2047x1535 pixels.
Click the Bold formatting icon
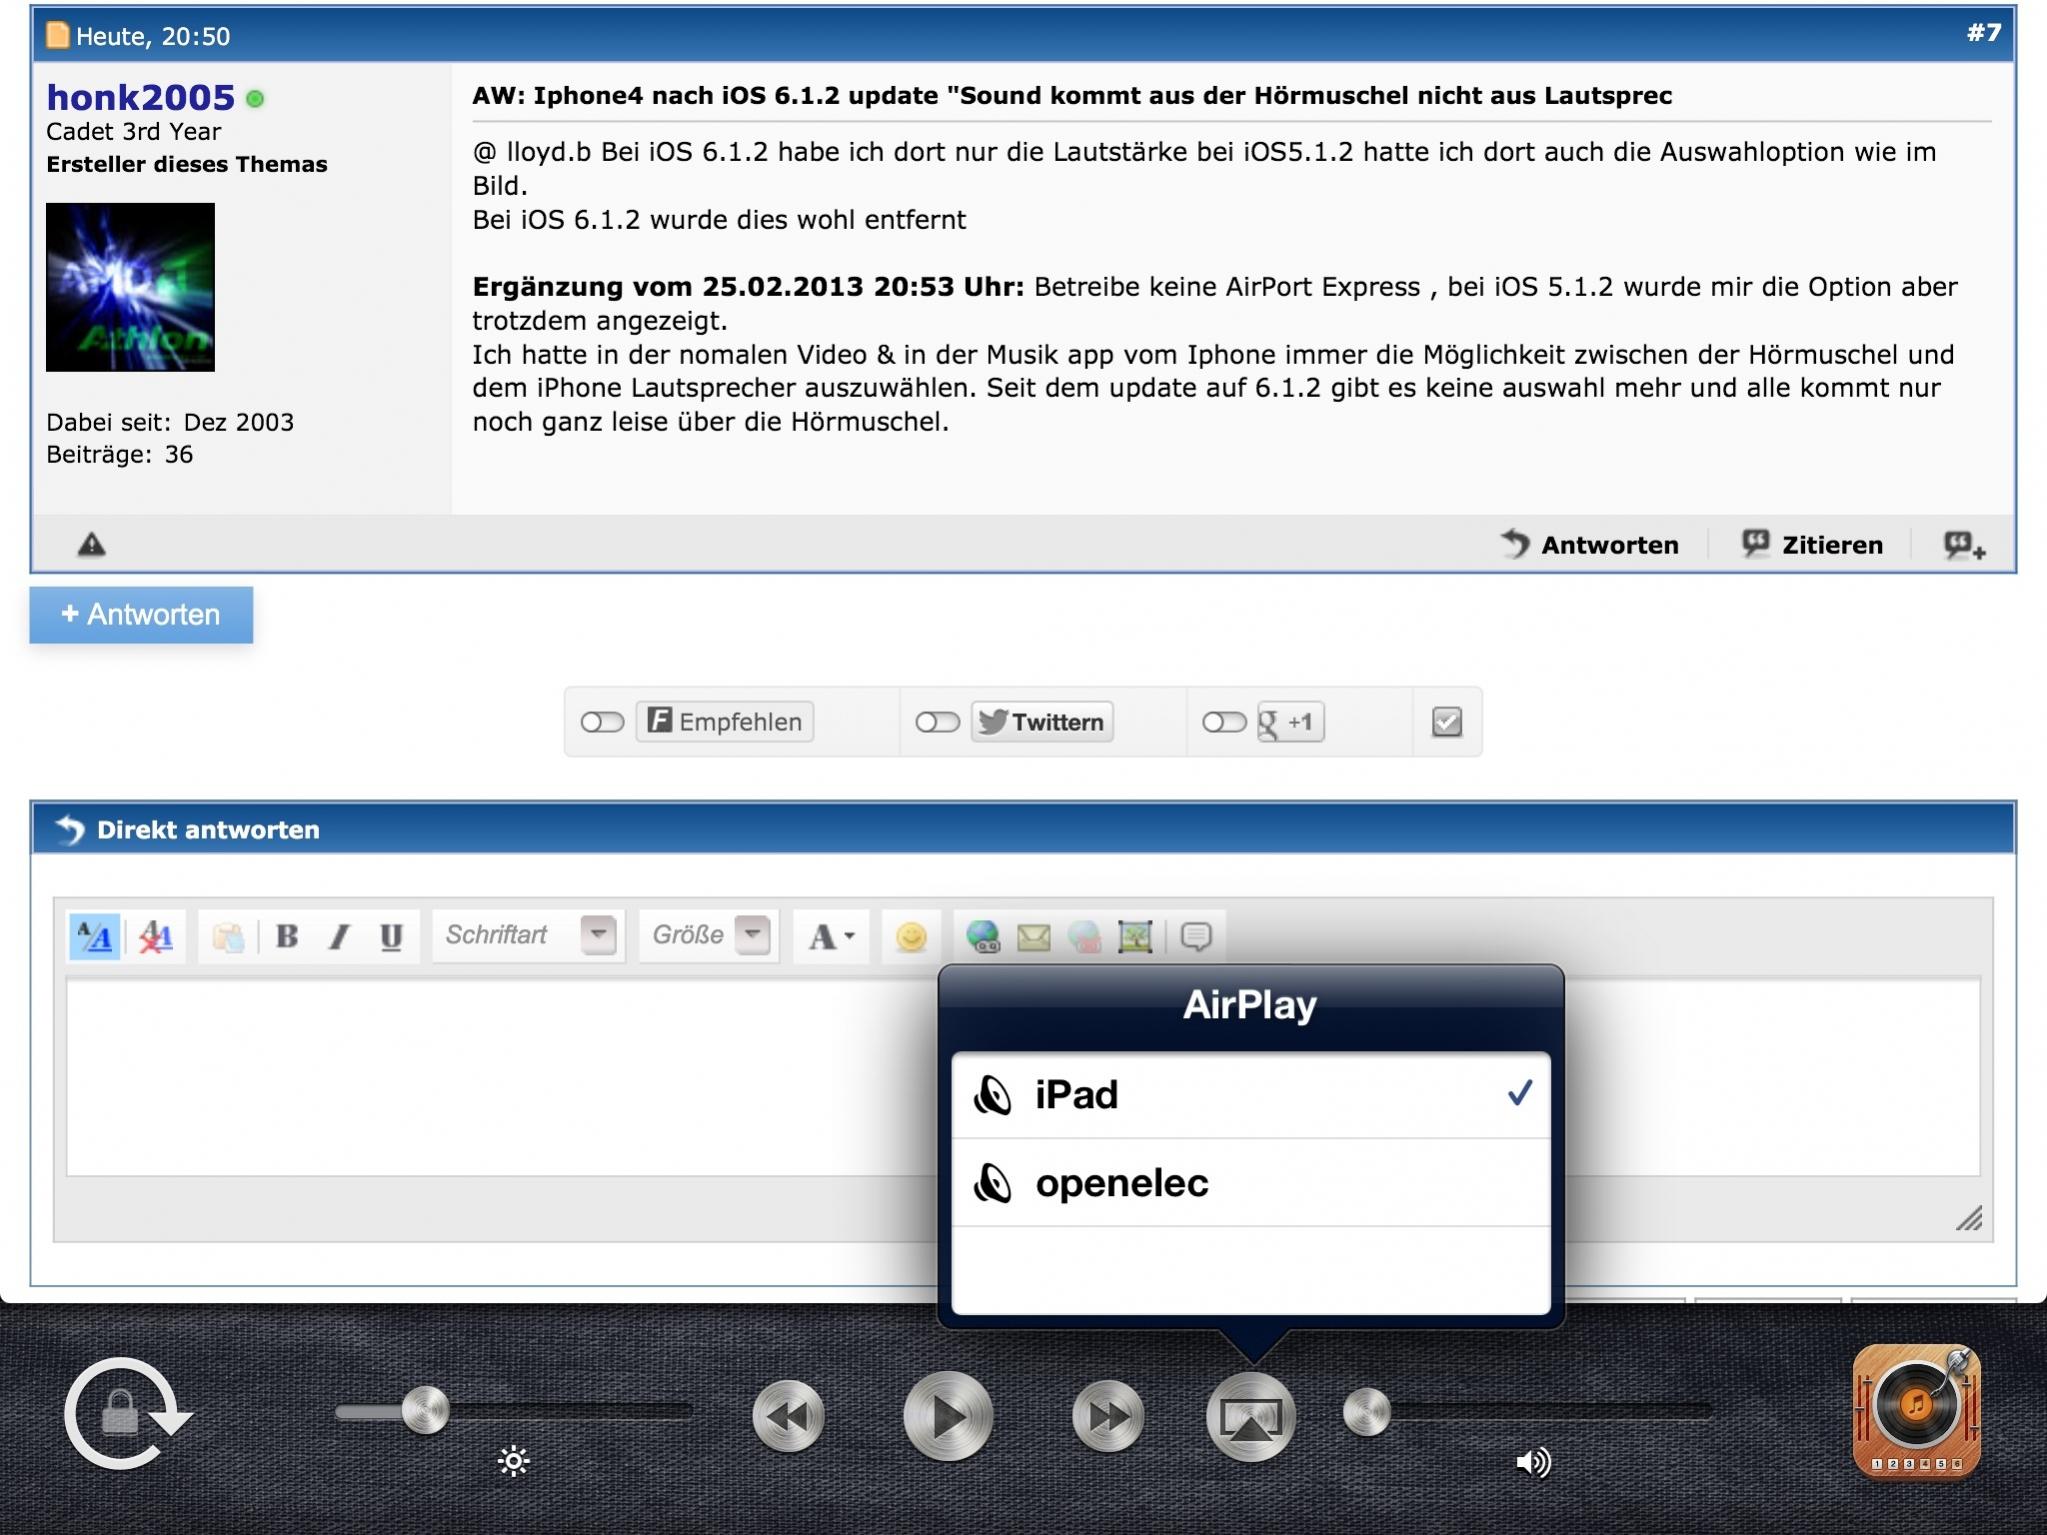287,936
